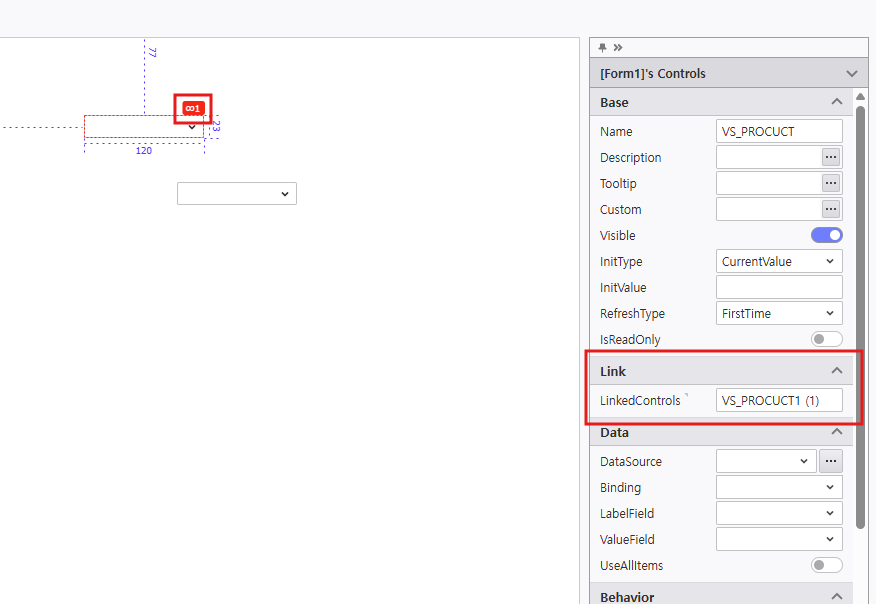Open the InitType dropdown

tap(779, 261)
